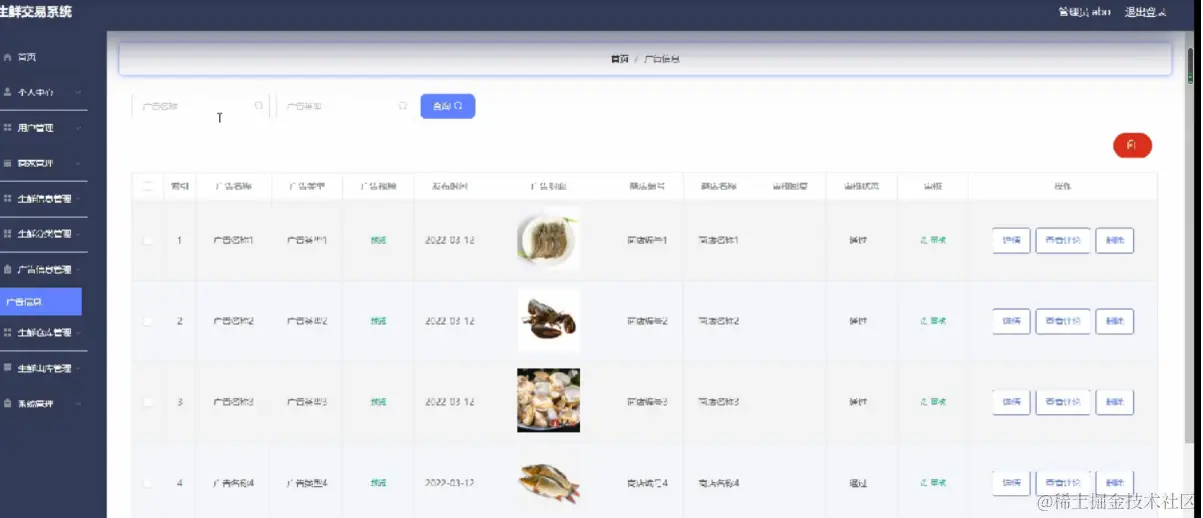Click the green video link in row 4
Screen dimensions: 1203x518
point(378,483)
